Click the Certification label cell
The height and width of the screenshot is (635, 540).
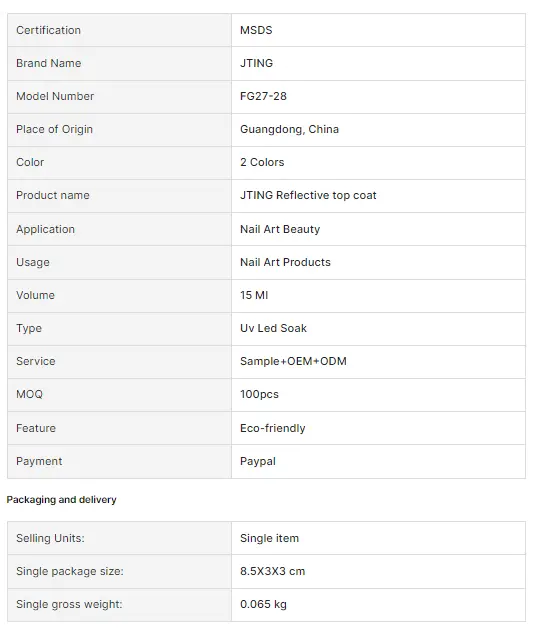[x=119, y=30]
